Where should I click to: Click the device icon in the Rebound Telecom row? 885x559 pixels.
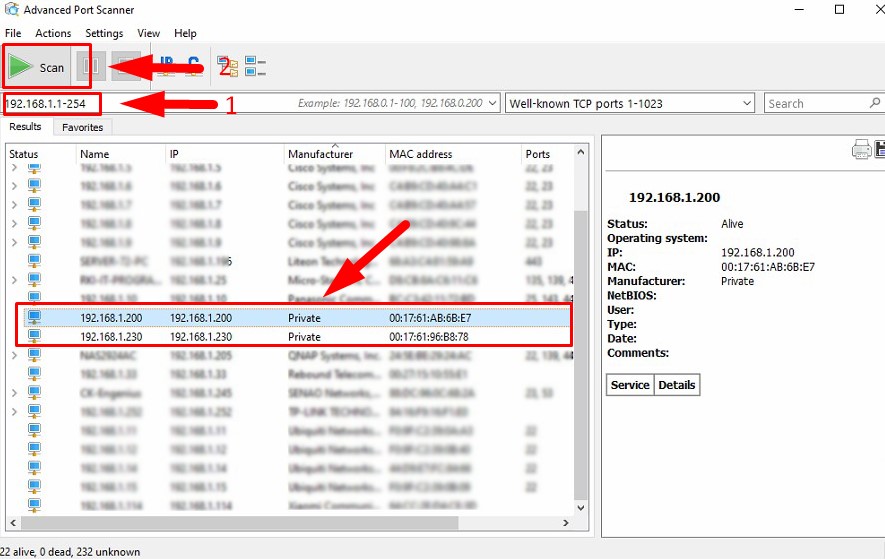tap(34, 374)
